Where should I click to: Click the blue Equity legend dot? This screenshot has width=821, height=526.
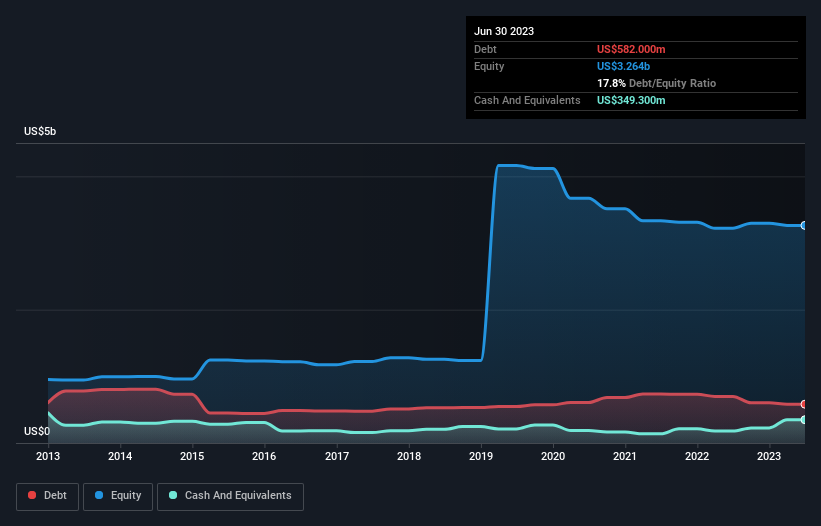pyautogui.click(x=99, y=495)
